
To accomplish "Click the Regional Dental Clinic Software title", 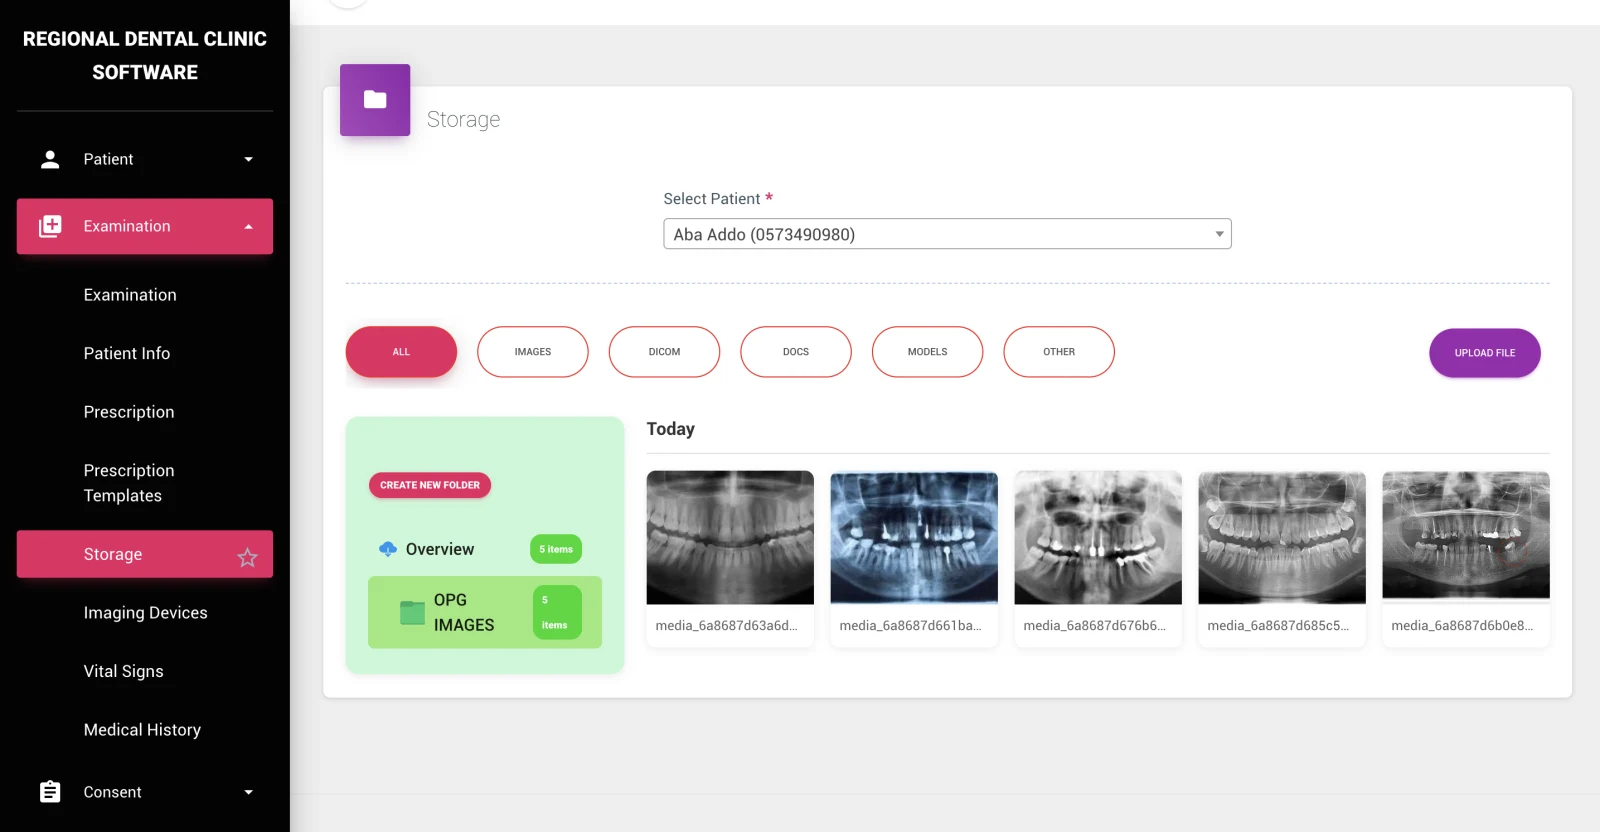I will (145, 55).
